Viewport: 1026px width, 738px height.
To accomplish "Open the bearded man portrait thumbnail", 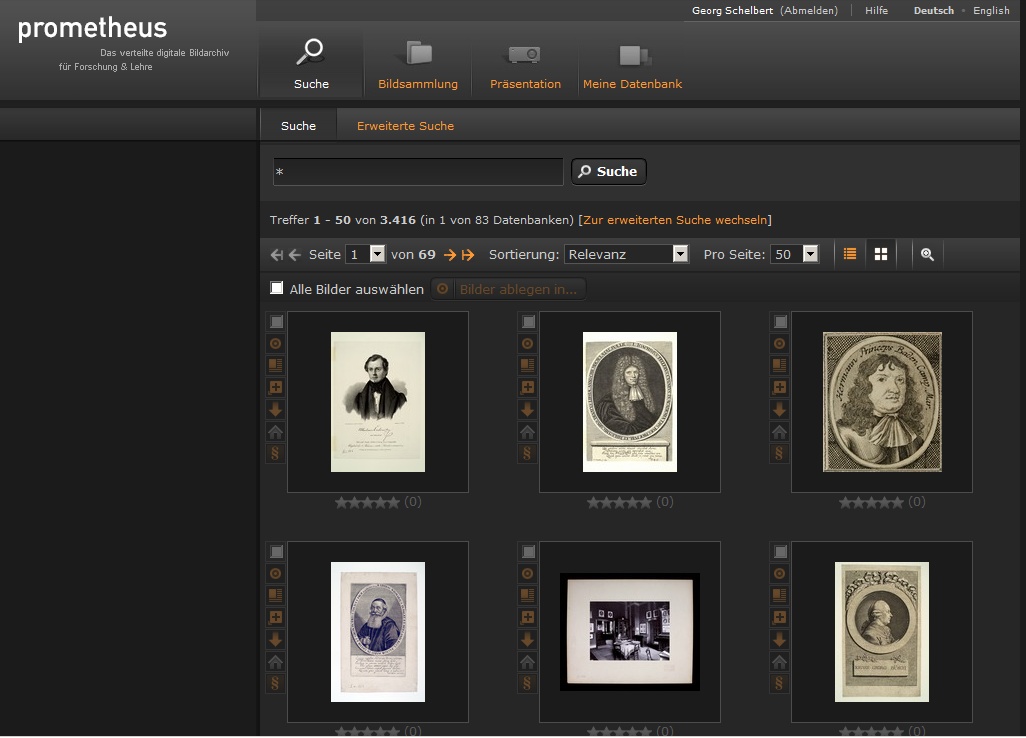I will coord(378,632).
